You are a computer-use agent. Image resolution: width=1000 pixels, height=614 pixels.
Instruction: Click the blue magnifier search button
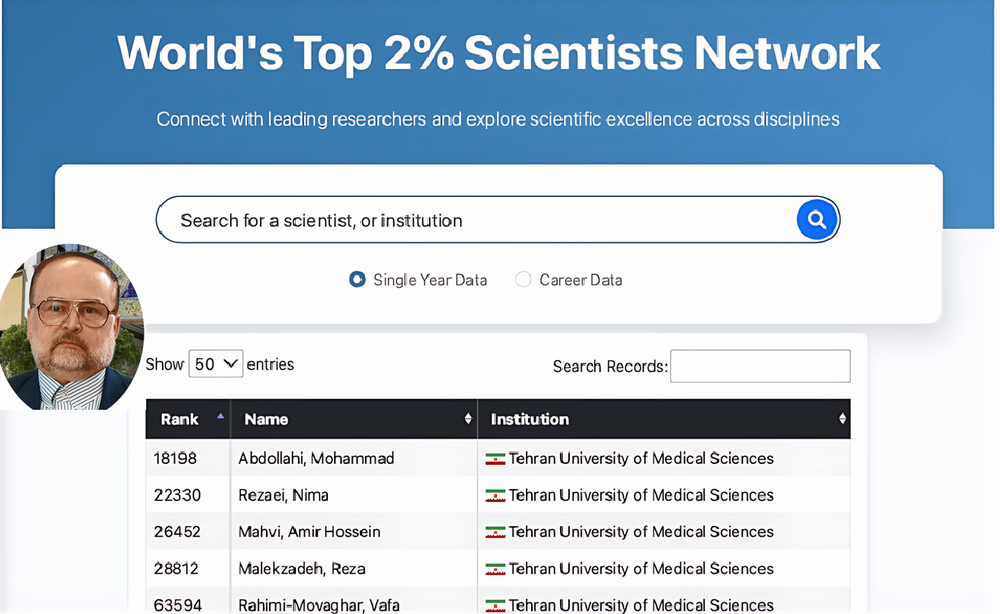pyautogui.click(x=817, y=220)
